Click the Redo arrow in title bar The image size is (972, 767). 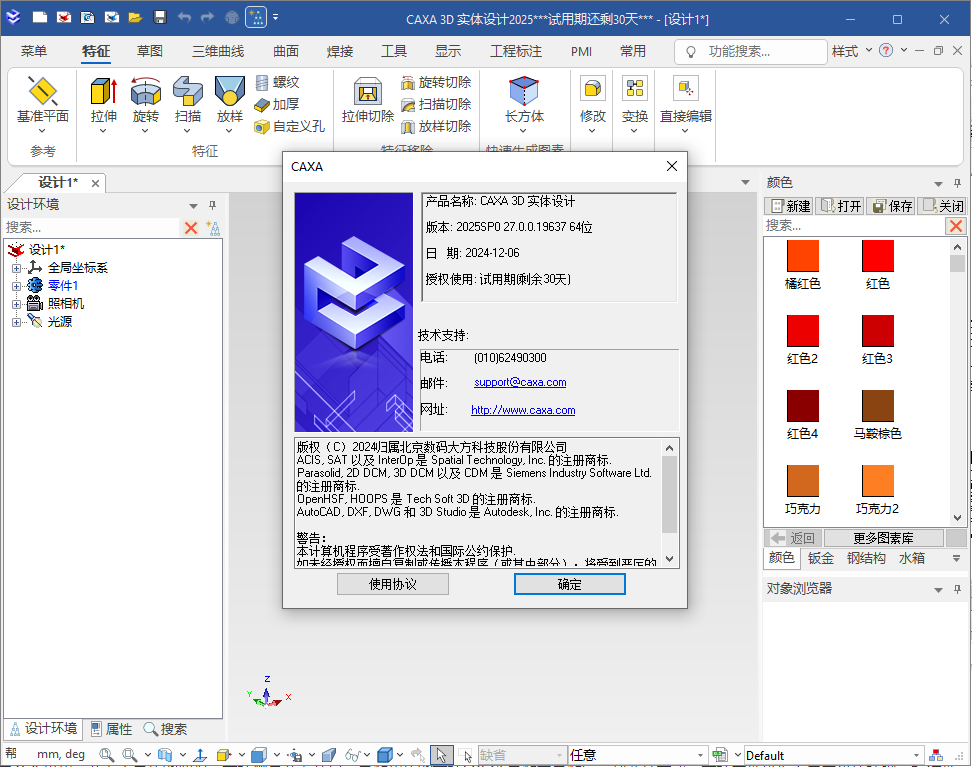[208, 17]
